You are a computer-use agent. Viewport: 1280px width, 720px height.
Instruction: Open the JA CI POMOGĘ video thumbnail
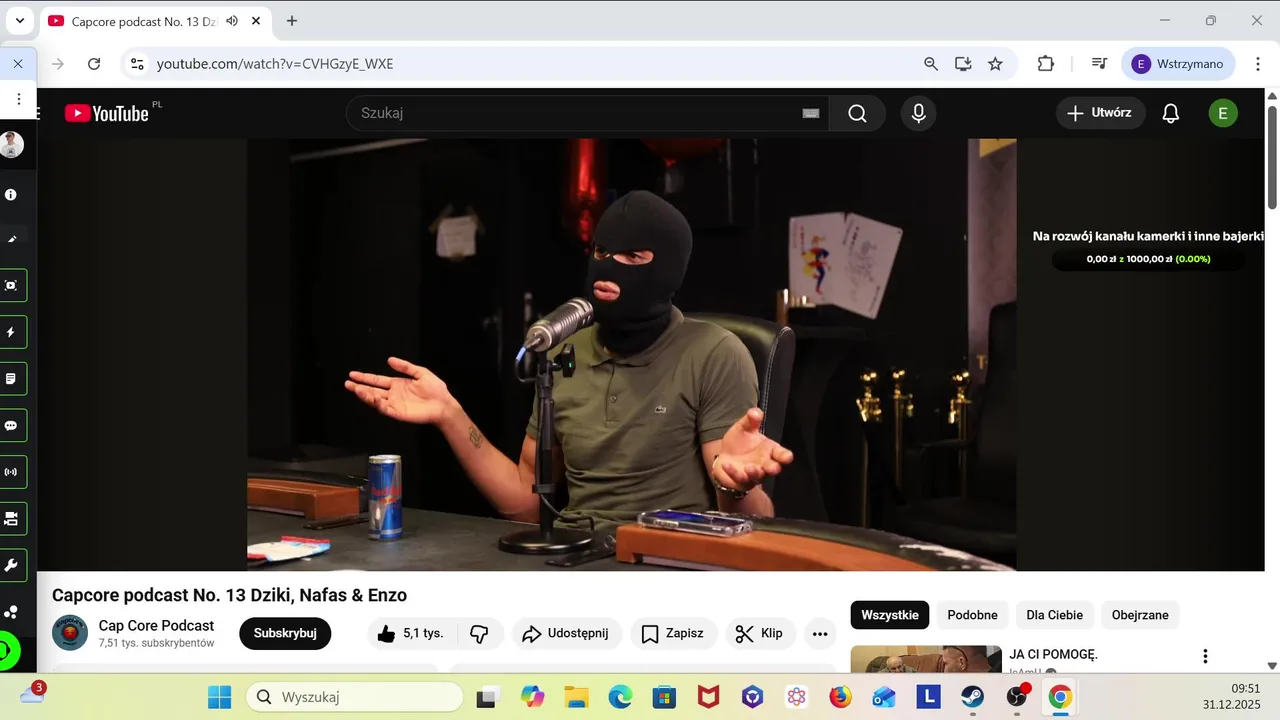(x=926, y=659)
